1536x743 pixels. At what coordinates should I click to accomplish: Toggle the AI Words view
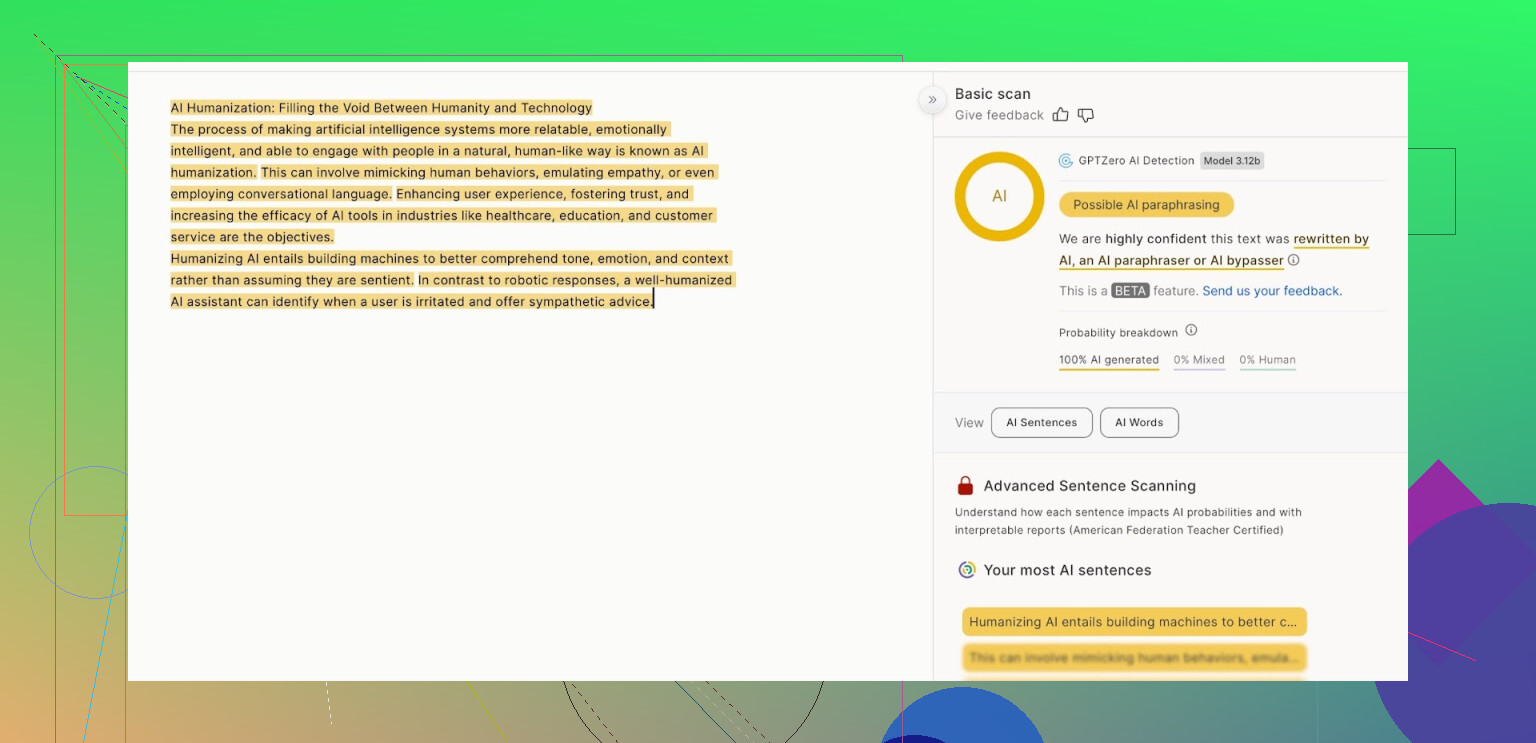coord(1139,423)
